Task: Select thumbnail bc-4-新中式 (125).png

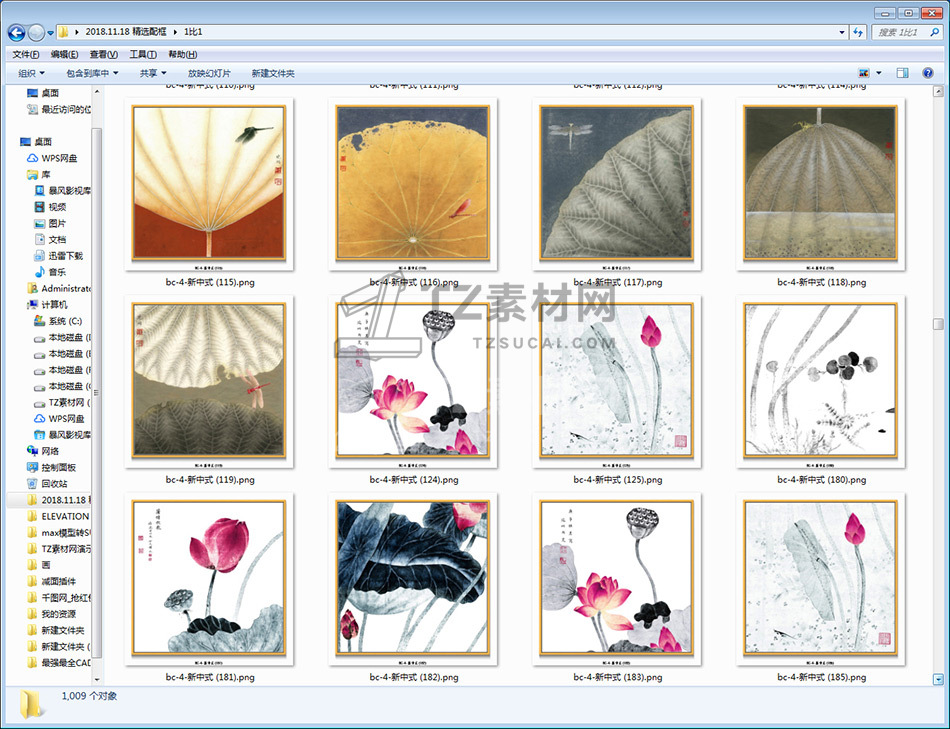Action: click(617, 382)
